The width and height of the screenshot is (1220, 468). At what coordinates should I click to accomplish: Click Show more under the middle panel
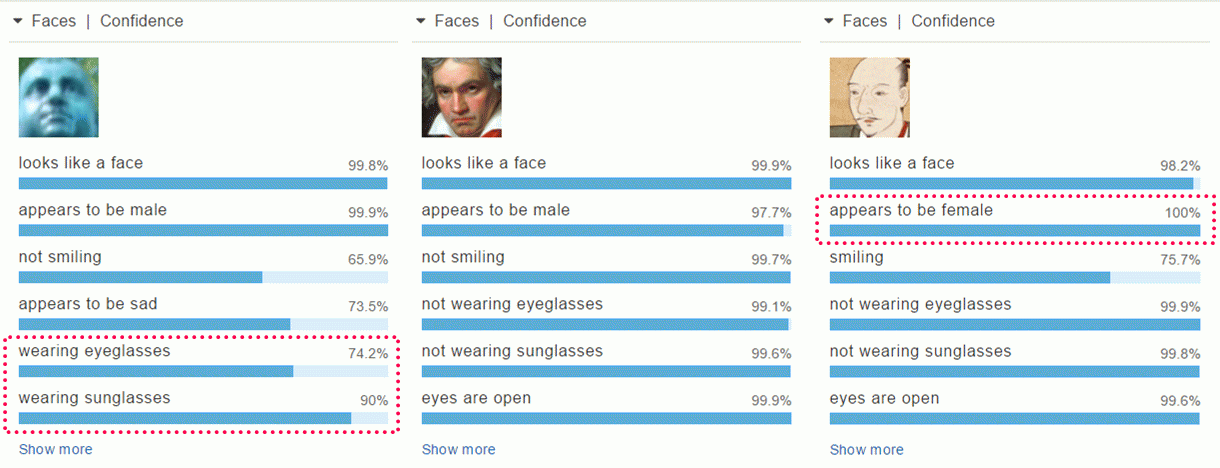(x=458, y=450)
